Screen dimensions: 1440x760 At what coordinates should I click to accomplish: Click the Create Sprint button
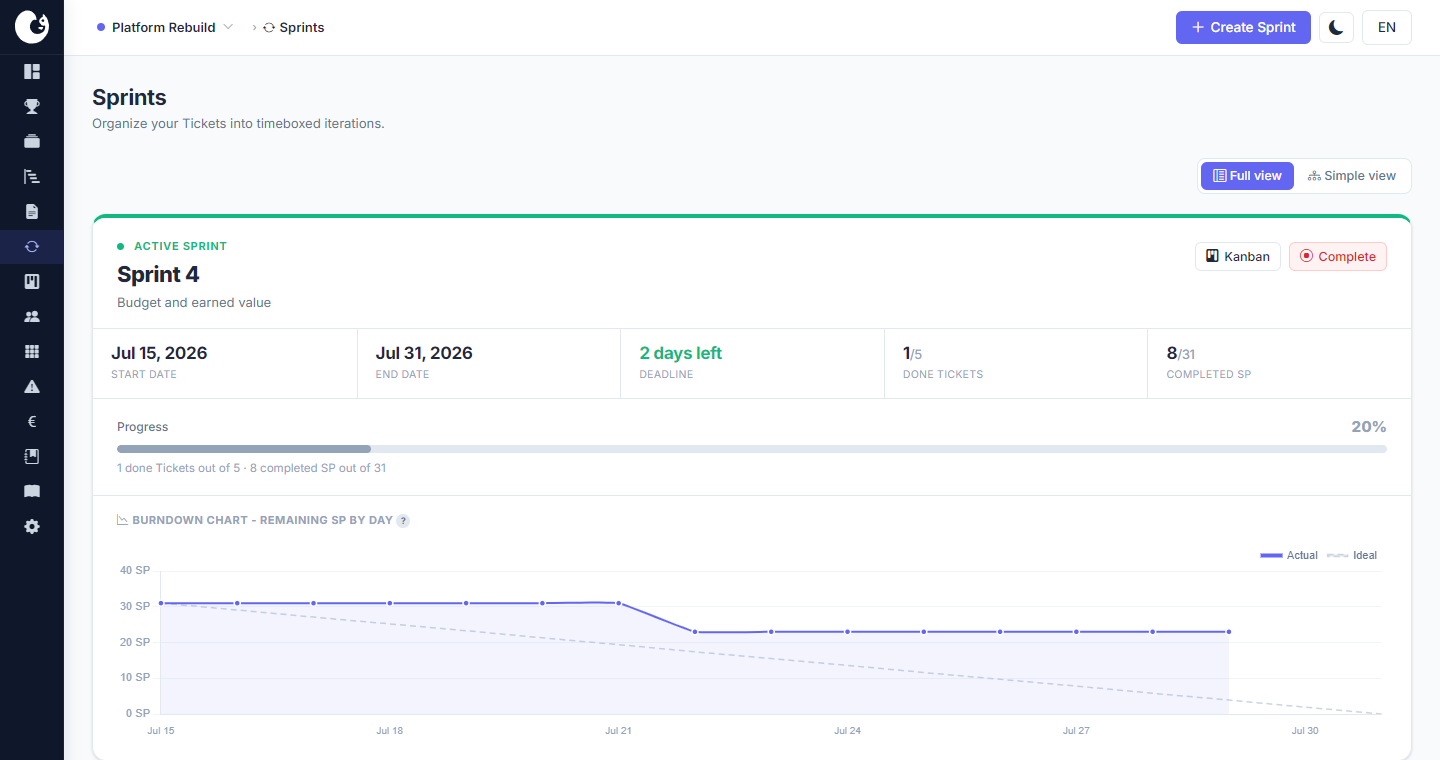[x=1243, y=28]
